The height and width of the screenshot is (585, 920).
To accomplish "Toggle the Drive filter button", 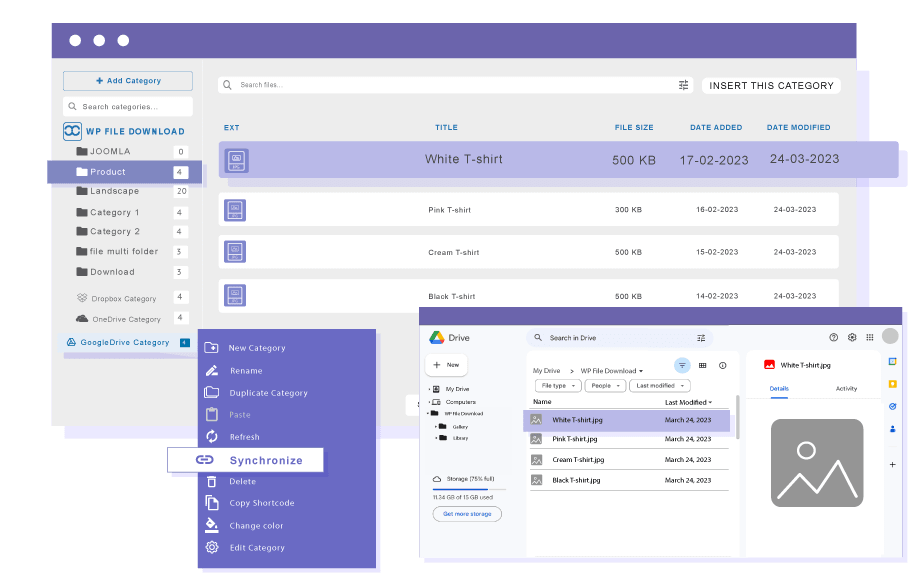I will tap(682, 366).
